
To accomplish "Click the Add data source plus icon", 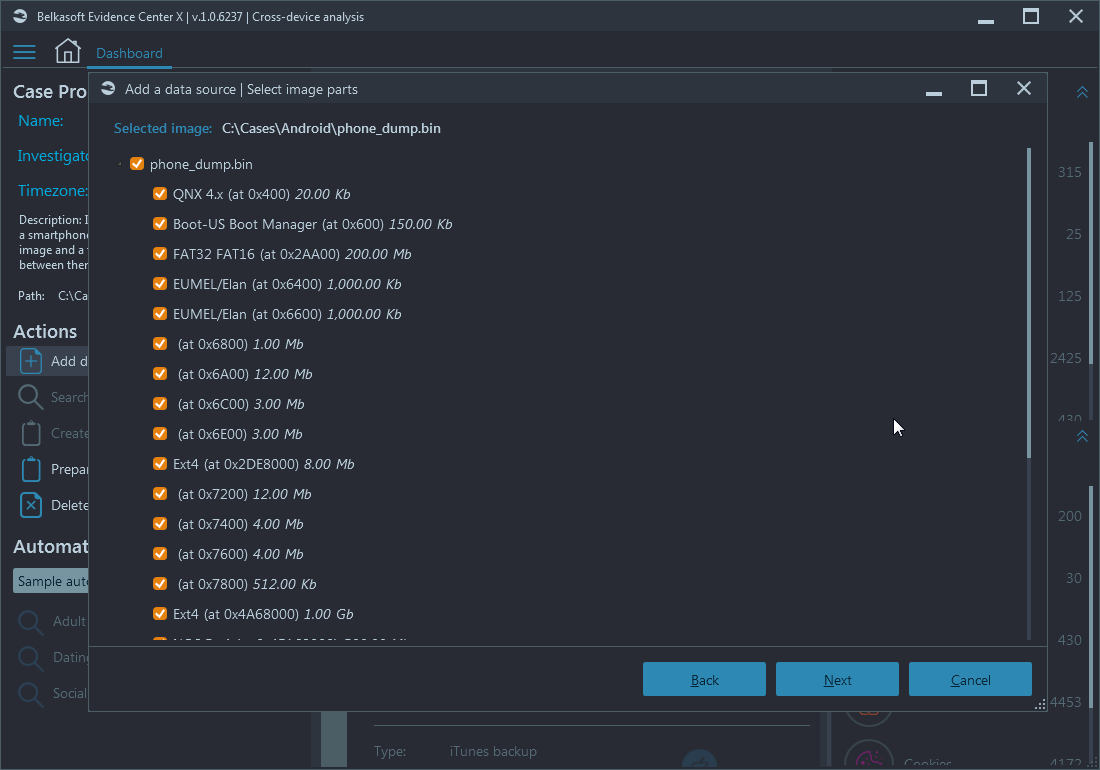I will (x=31, y=361).
